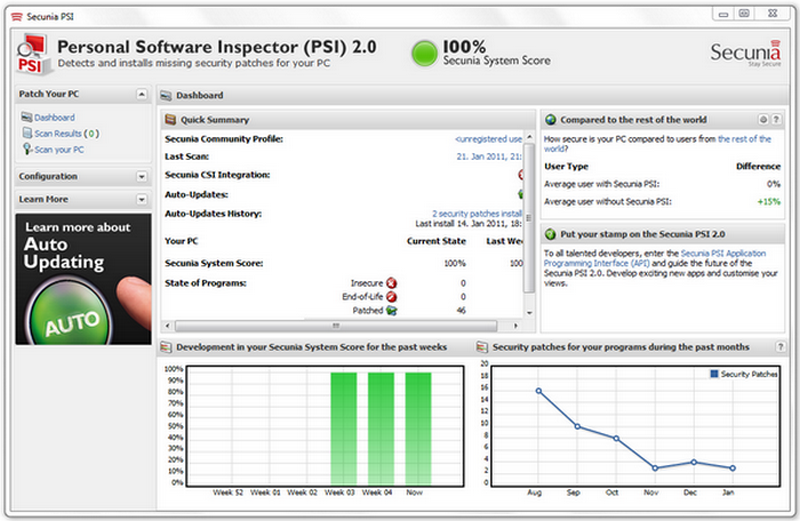Click the Scan your PC magnifier icon
The height and width of the screenshot is (521, 800).
pos(28,148)
